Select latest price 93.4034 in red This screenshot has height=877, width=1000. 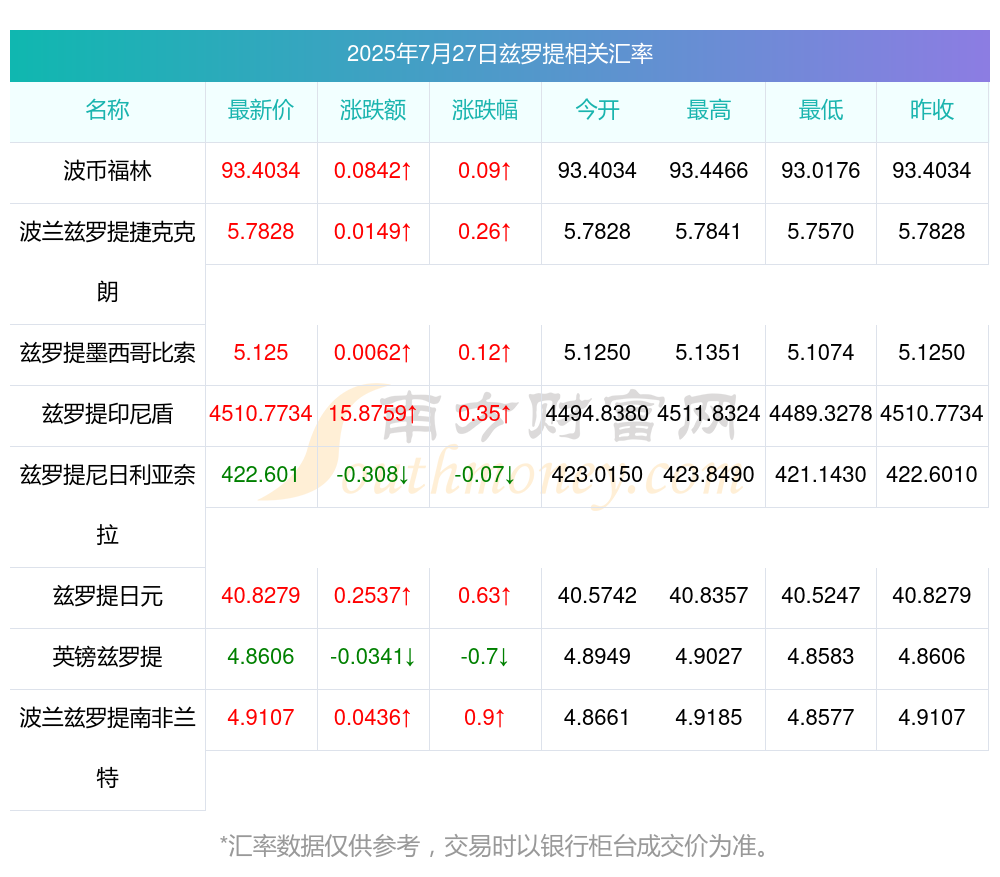pyautogui.click(x=261, y=171)
